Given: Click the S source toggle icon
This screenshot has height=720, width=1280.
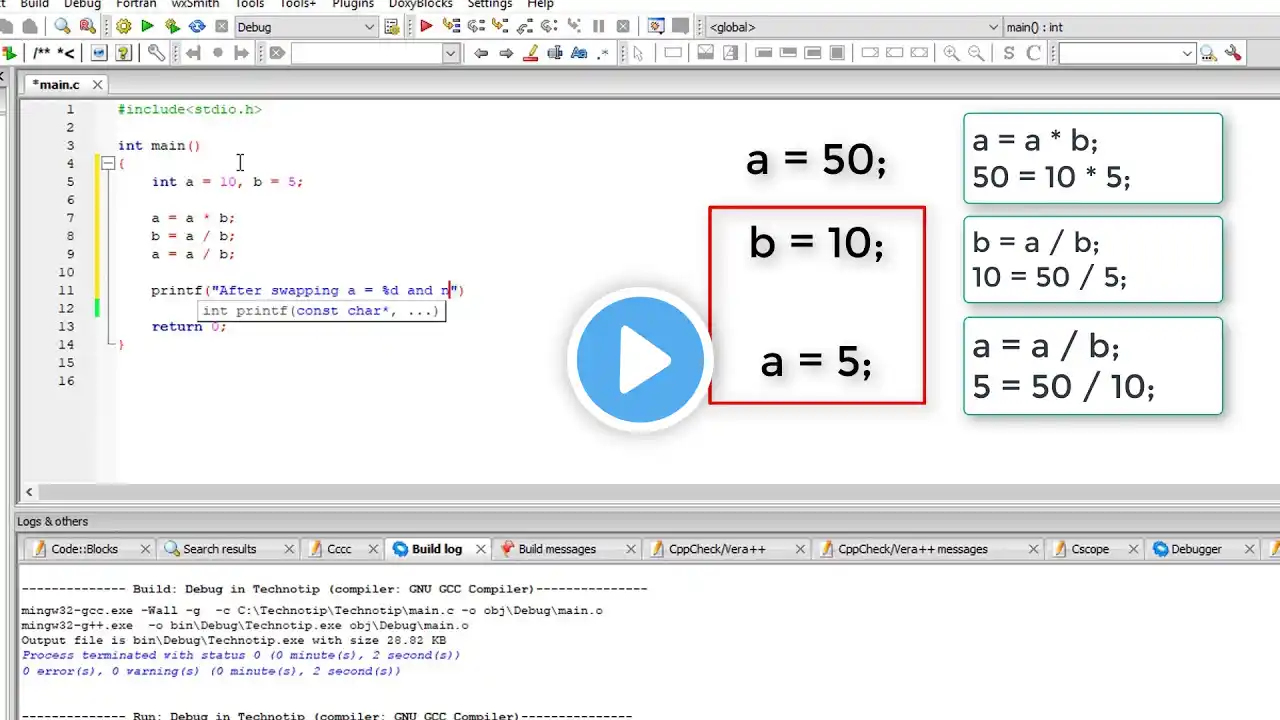Looking at the screenshot, I should 1009,53.
